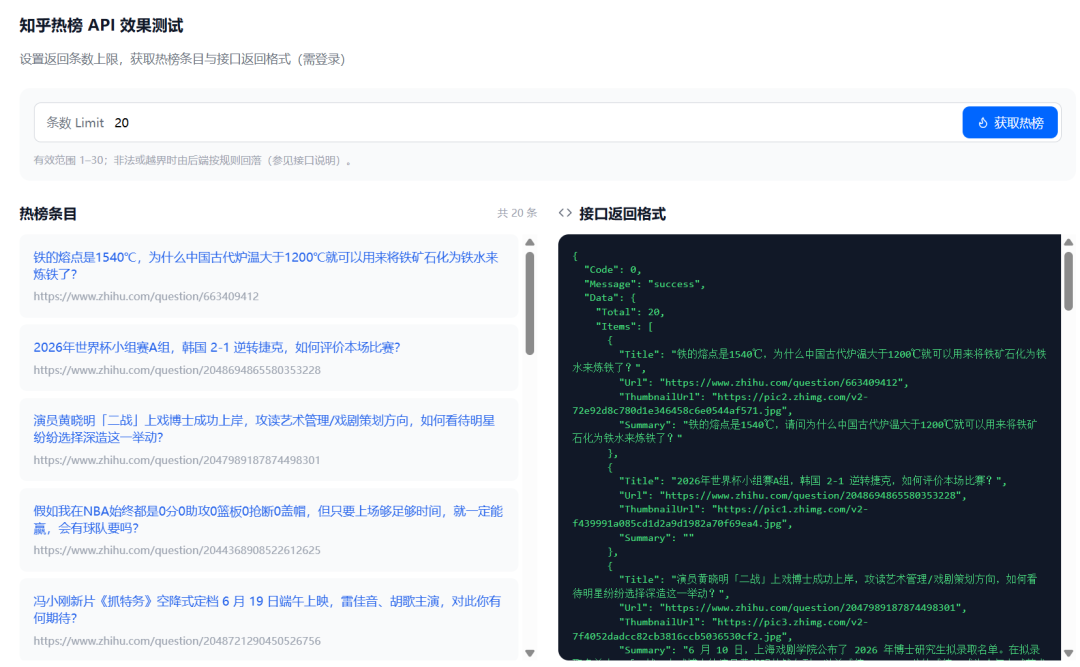This screenshot has width=1080, height=667.
Task: Click the JSON Url line ending 2047989187874498301
Action: [x=793, y=608]
